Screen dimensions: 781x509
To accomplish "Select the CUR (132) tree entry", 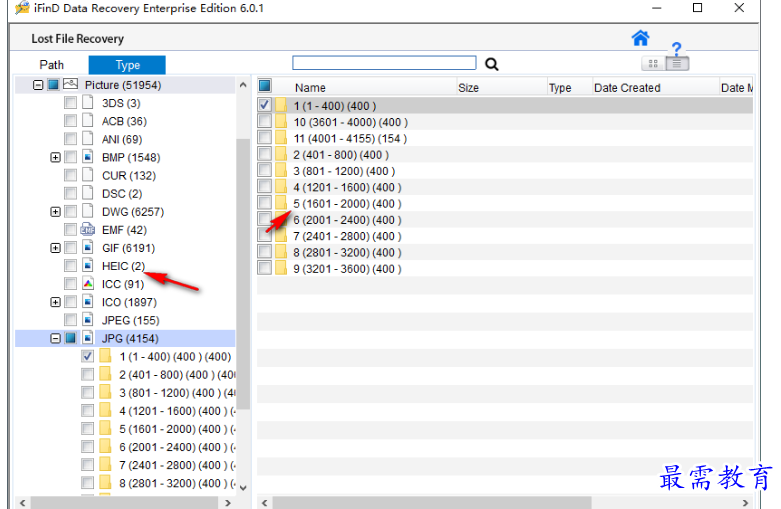I will (x=129, y=175).
